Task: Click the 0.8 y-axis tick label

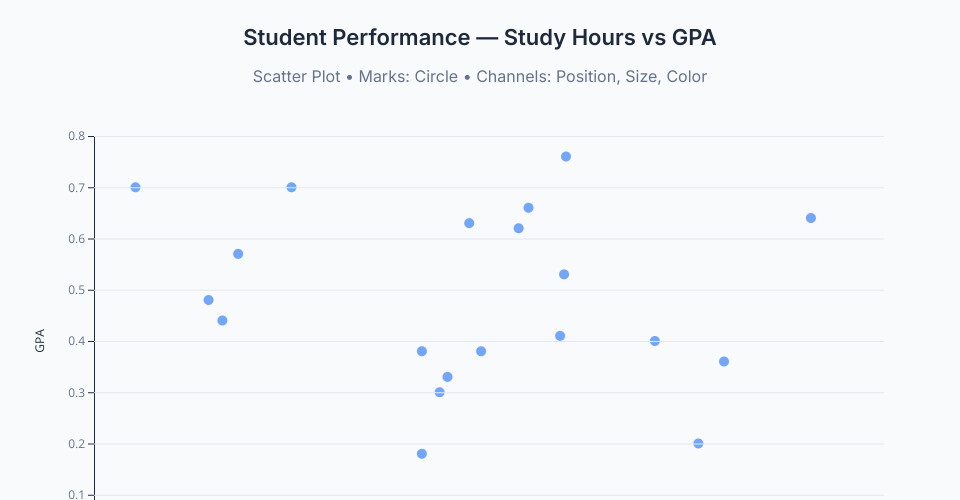Action: (76, 136)
